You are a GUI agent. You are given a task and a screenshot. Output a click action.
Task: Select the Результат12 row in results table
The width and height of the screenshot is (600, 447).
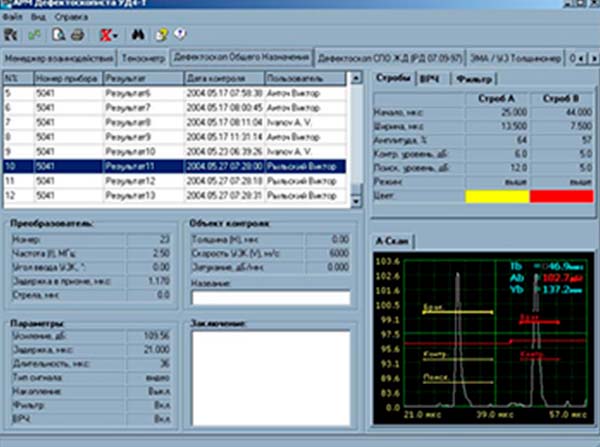[x=130, y=180]
